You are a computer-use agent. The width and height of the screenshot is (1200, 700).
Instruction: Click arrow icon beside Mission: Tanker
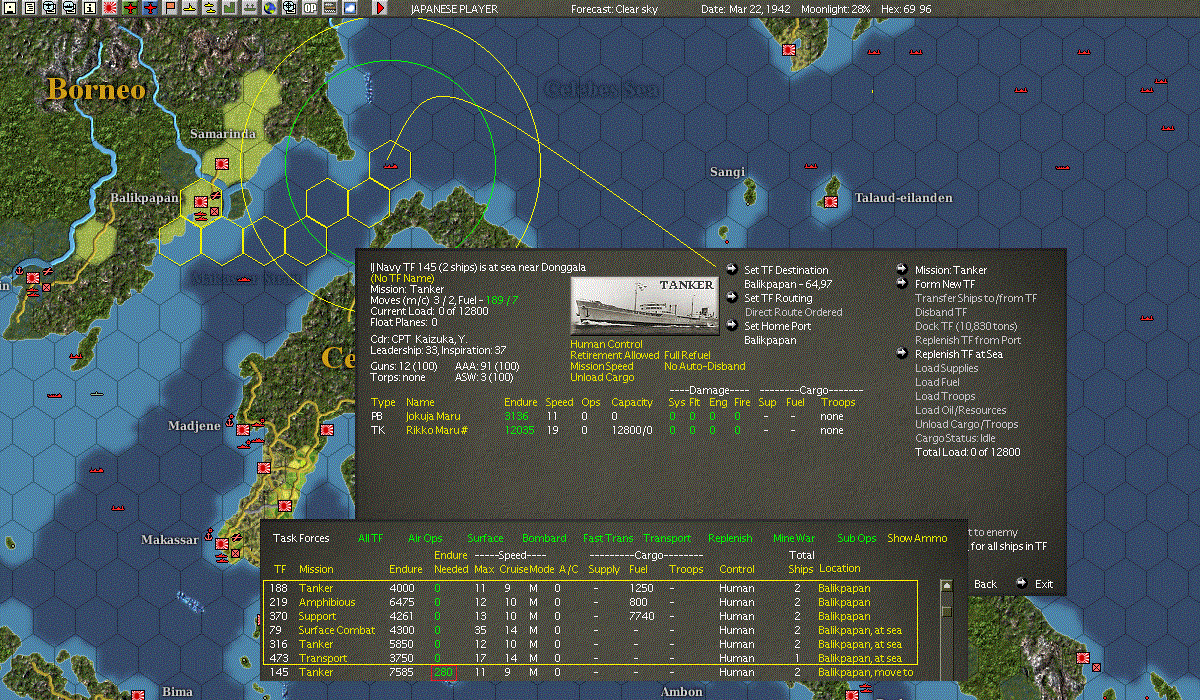click(903, 270)
